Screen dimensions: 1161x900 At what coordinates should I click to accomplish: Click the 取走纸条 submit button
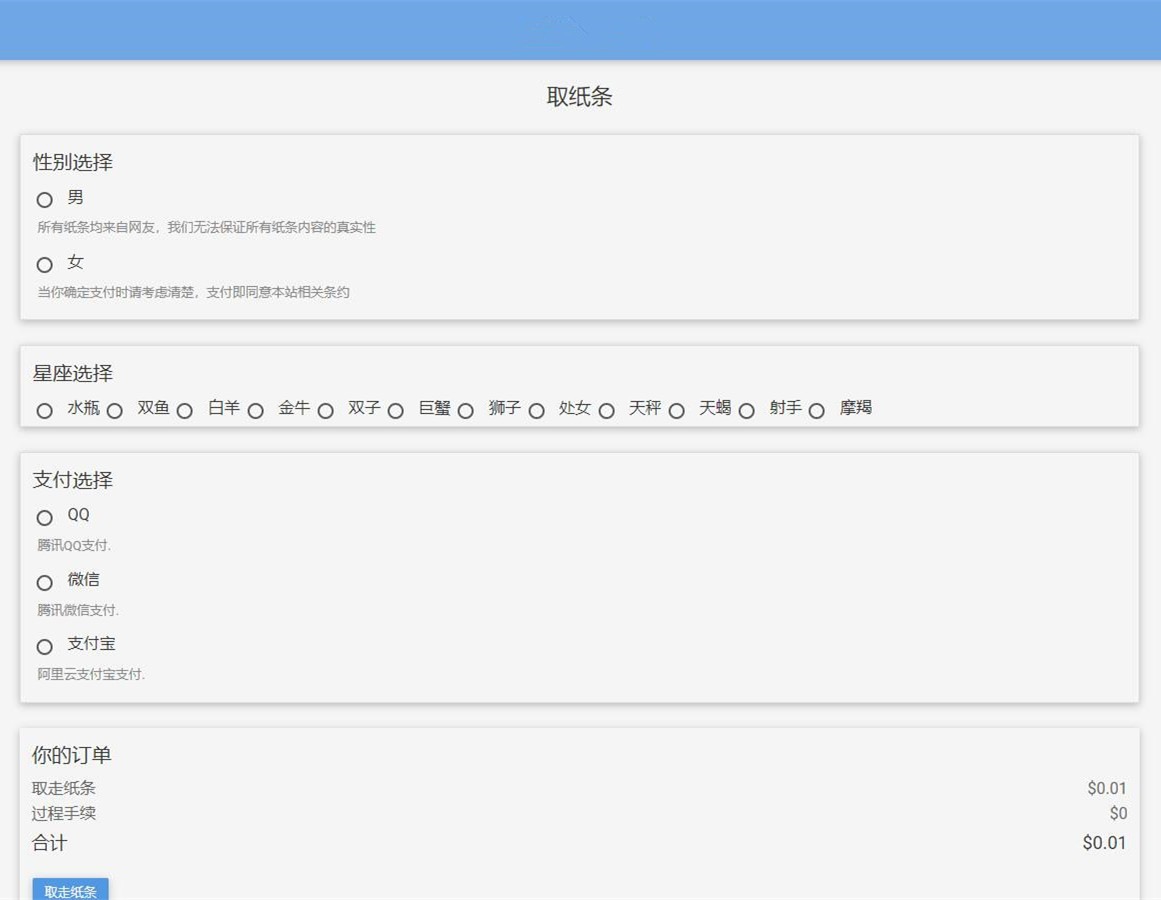(70, 890)
